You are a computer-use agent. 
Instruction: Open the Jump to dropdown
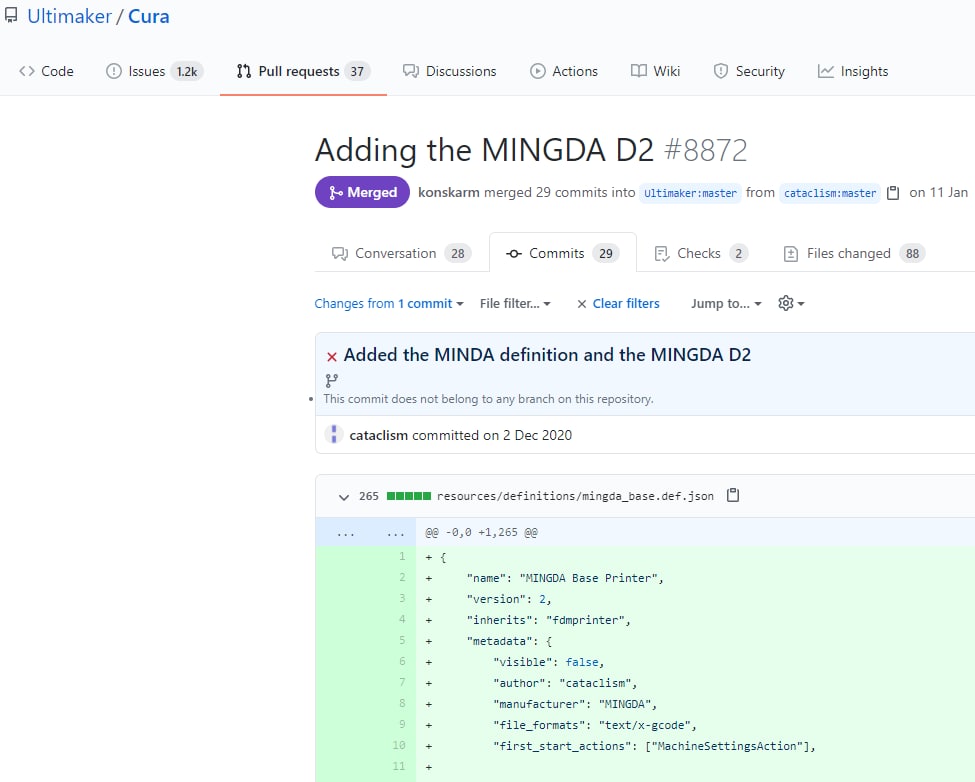click(x=726, y=303)
